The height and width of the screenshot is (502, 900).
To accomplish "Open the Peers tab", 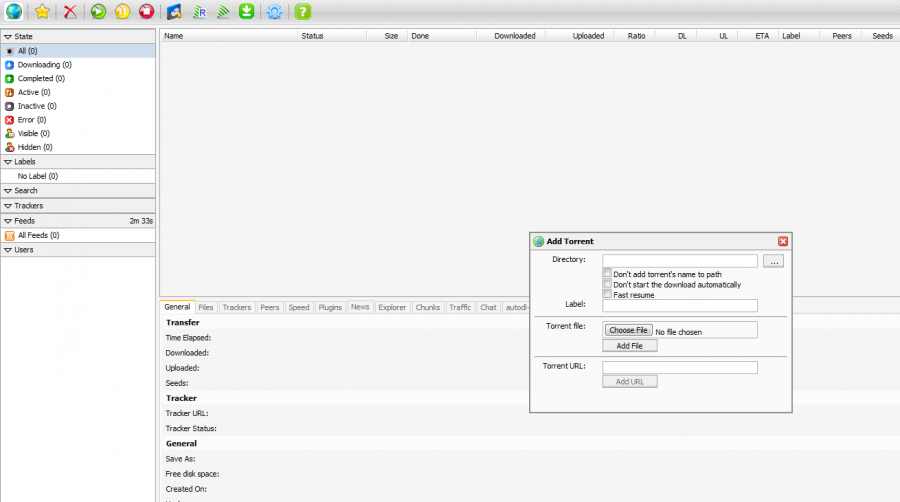I will click(269, 307).
